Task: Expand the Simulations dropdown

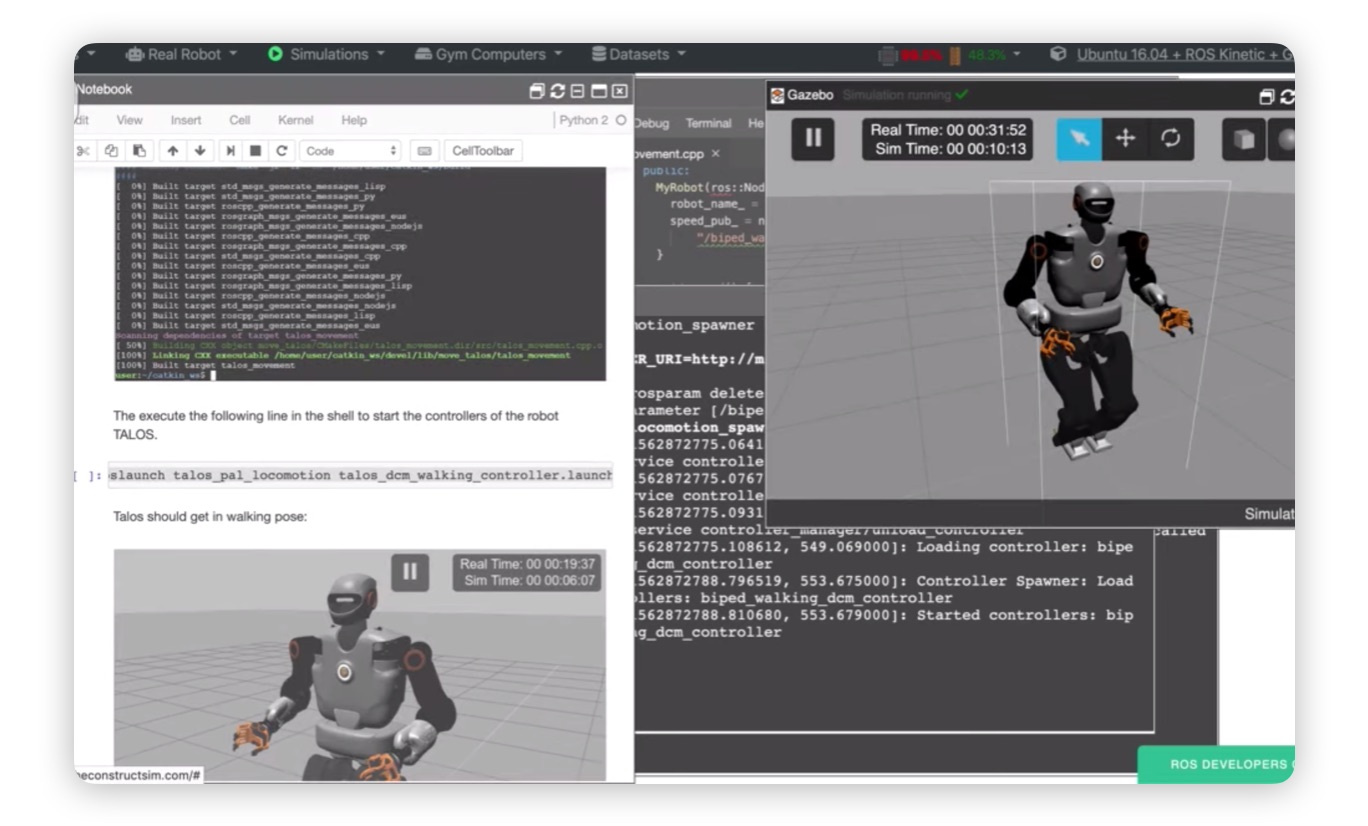Action: (326, 54)
